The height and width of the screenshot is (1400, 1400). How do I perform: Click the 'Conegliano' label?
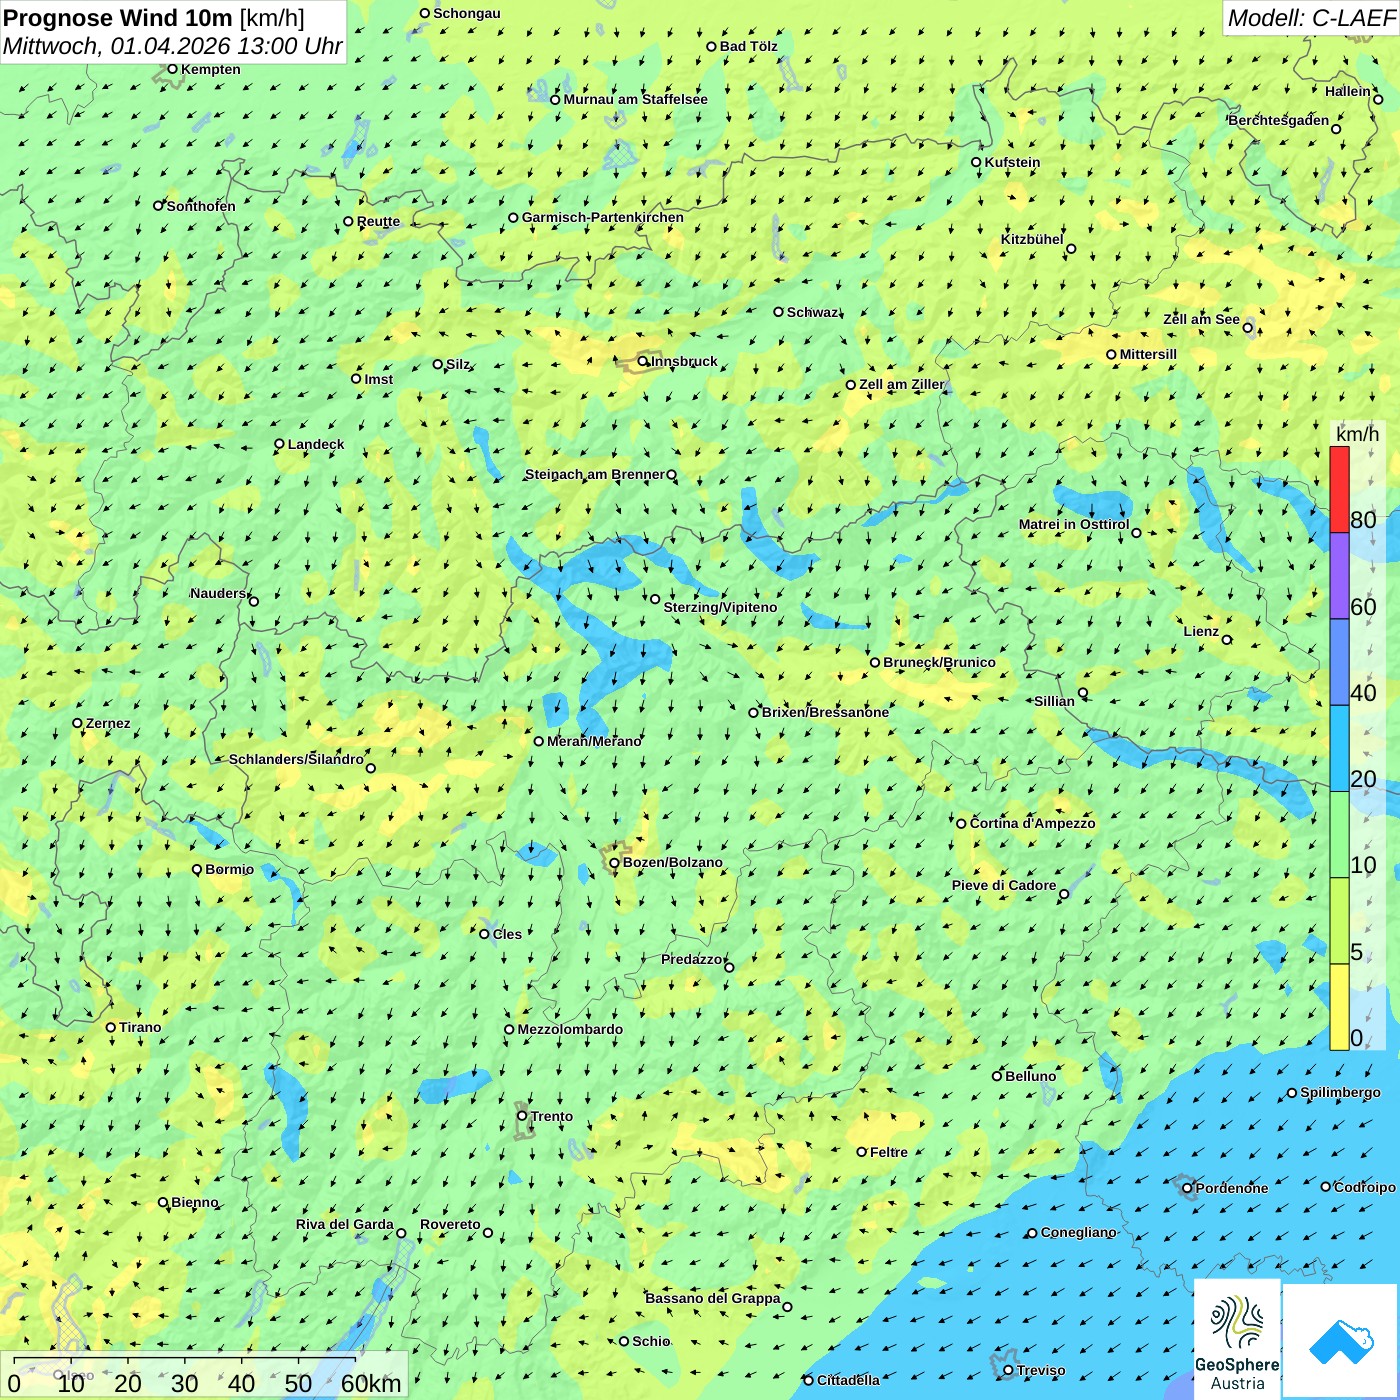coord(1078,1232)
